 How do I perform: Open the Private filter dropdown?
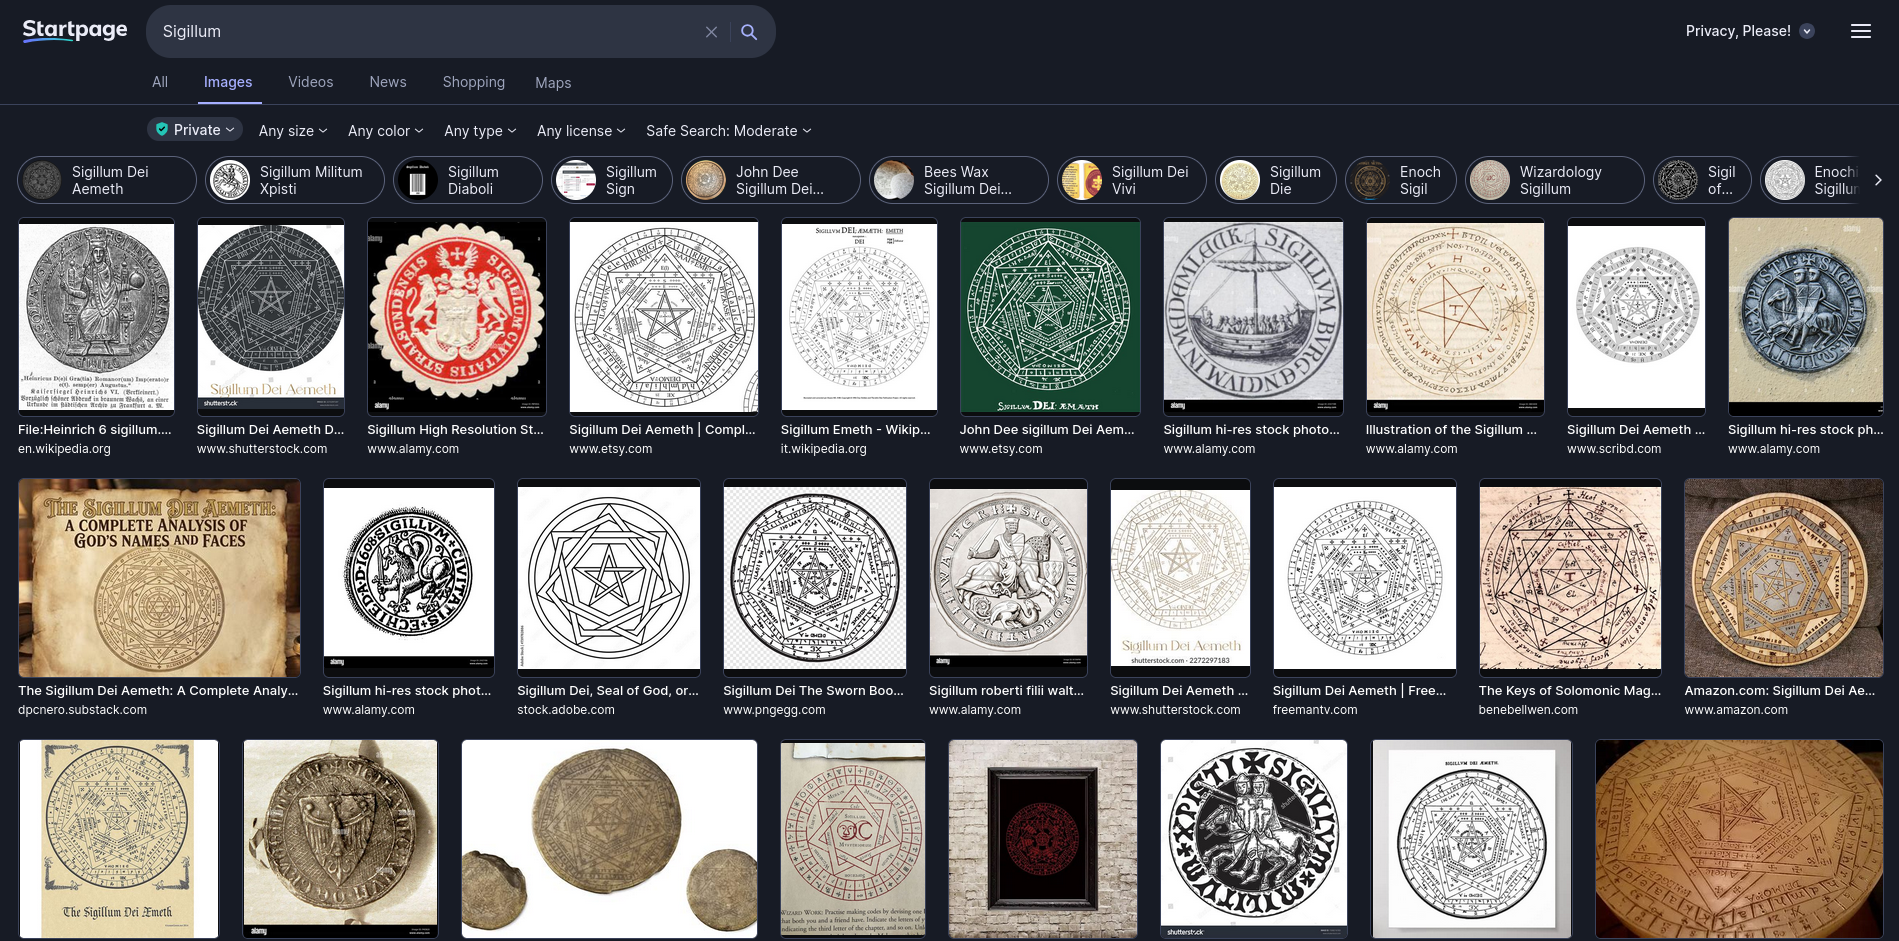(196, 130)
